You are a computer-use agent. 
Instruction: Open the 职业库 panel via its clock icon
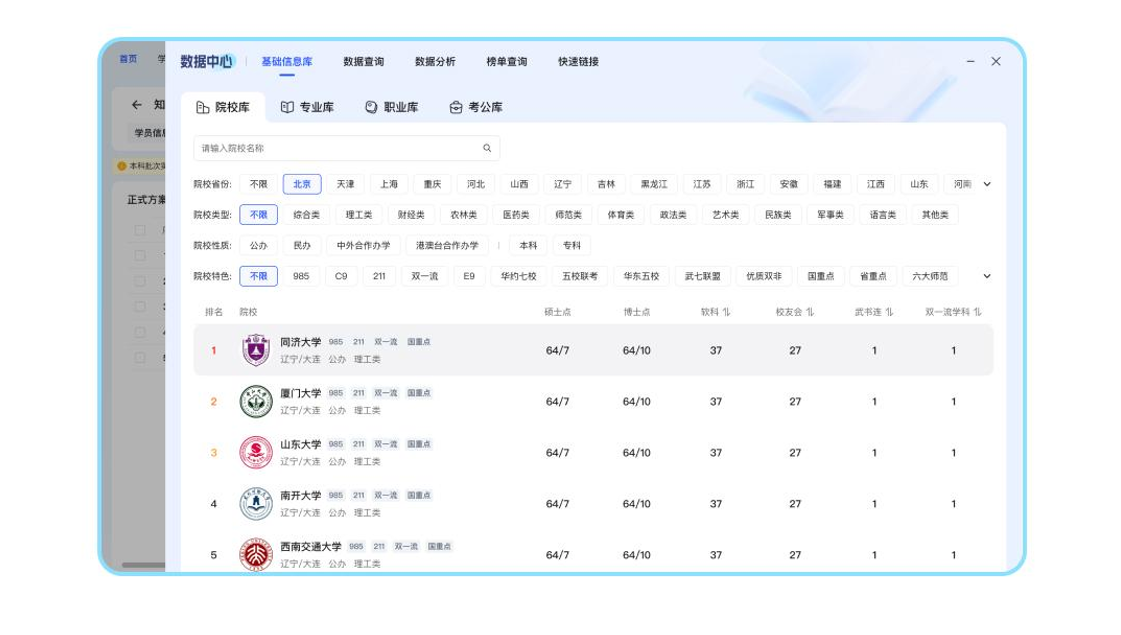pyautogui.click(x=368, y=105)
